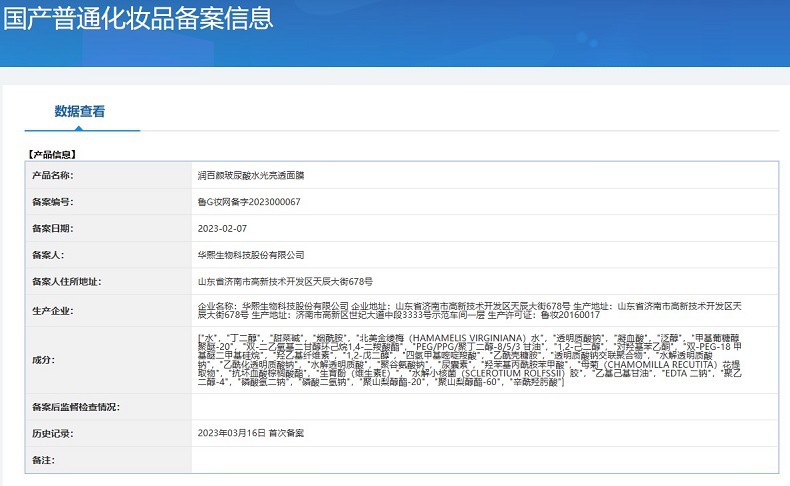790x486 pixels.
Task: Select the 成分 row label
Action: pyautogui.click(x=44, y=358)
